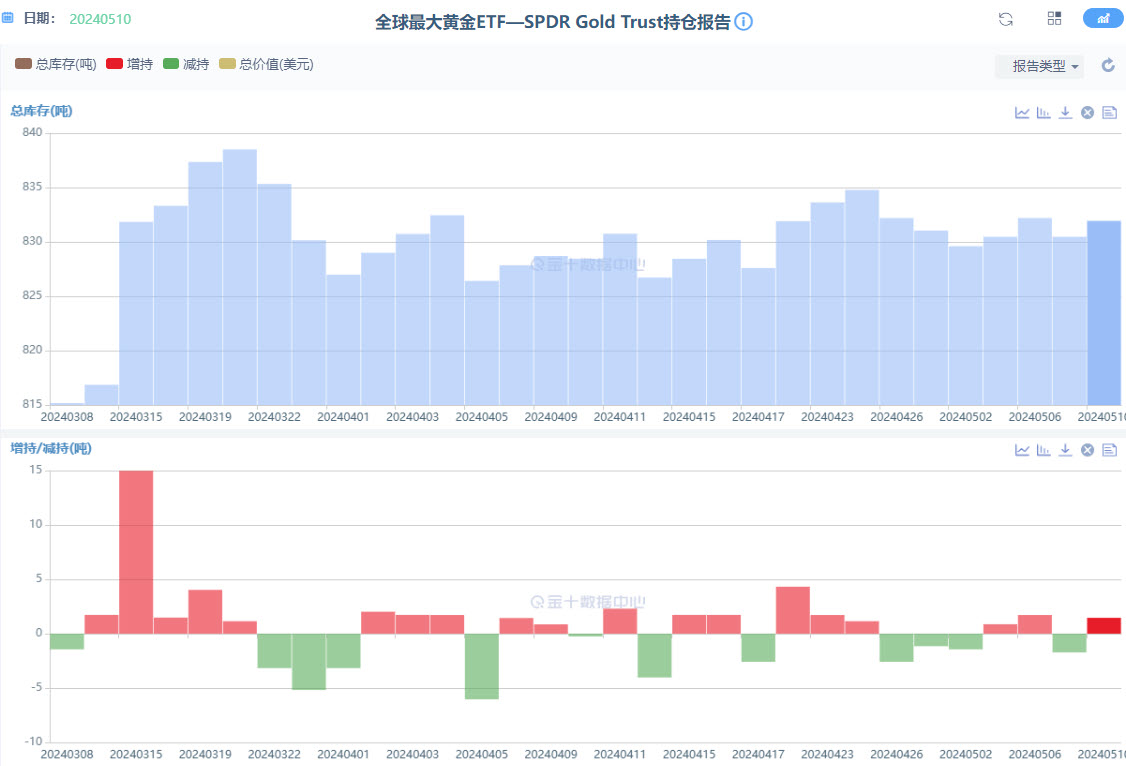The height and width of the screenshot is (766, 1126).
Task: Click the tallest 总库存 bar near 838 tons
Action: (240, 277)
